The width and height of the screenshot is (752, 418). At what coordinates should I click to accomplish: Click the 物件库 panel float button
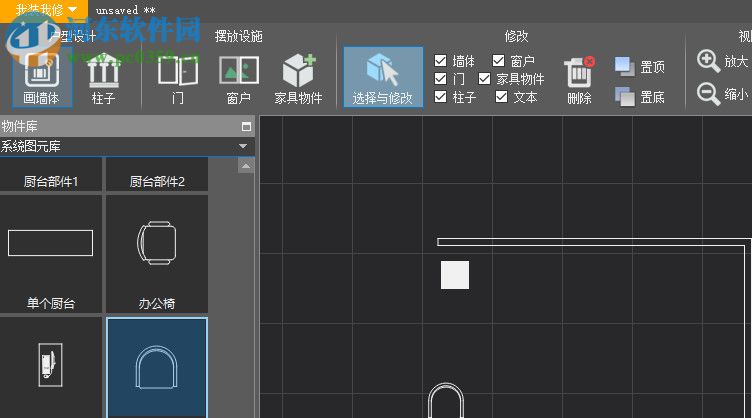246,127
